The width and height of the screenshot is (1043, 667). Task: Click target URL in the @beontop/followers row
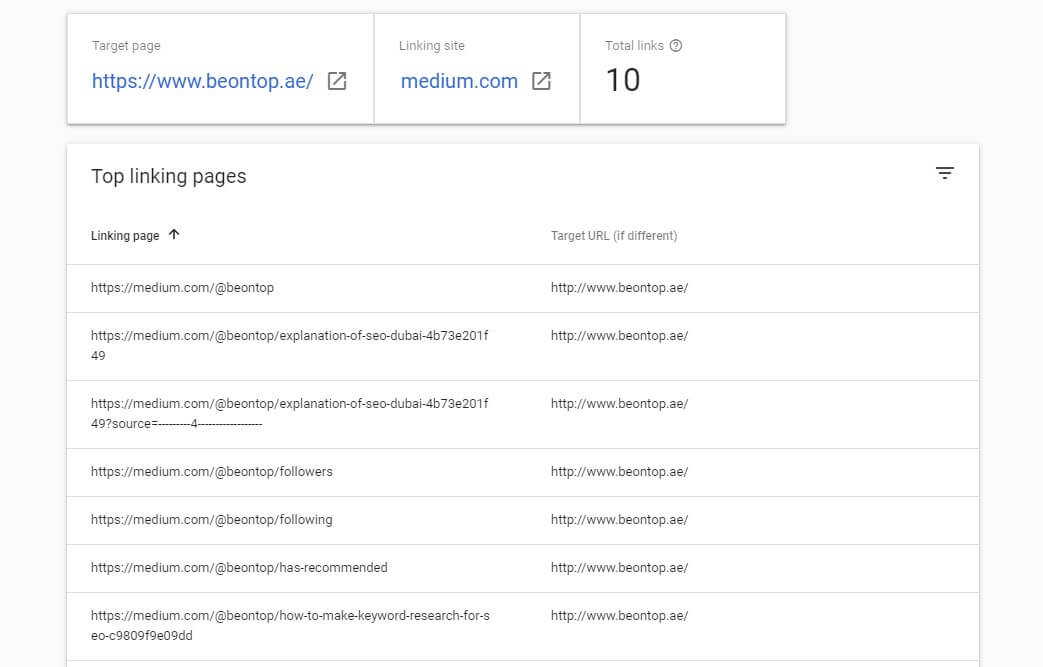point(619,471)
